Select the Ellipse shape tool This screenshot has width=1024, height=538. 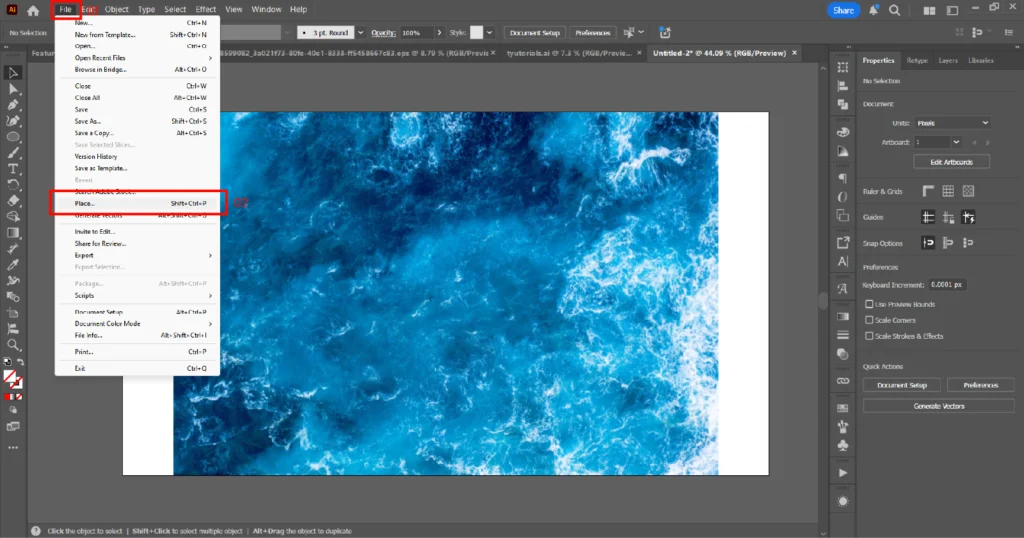(x=12, y=137)
